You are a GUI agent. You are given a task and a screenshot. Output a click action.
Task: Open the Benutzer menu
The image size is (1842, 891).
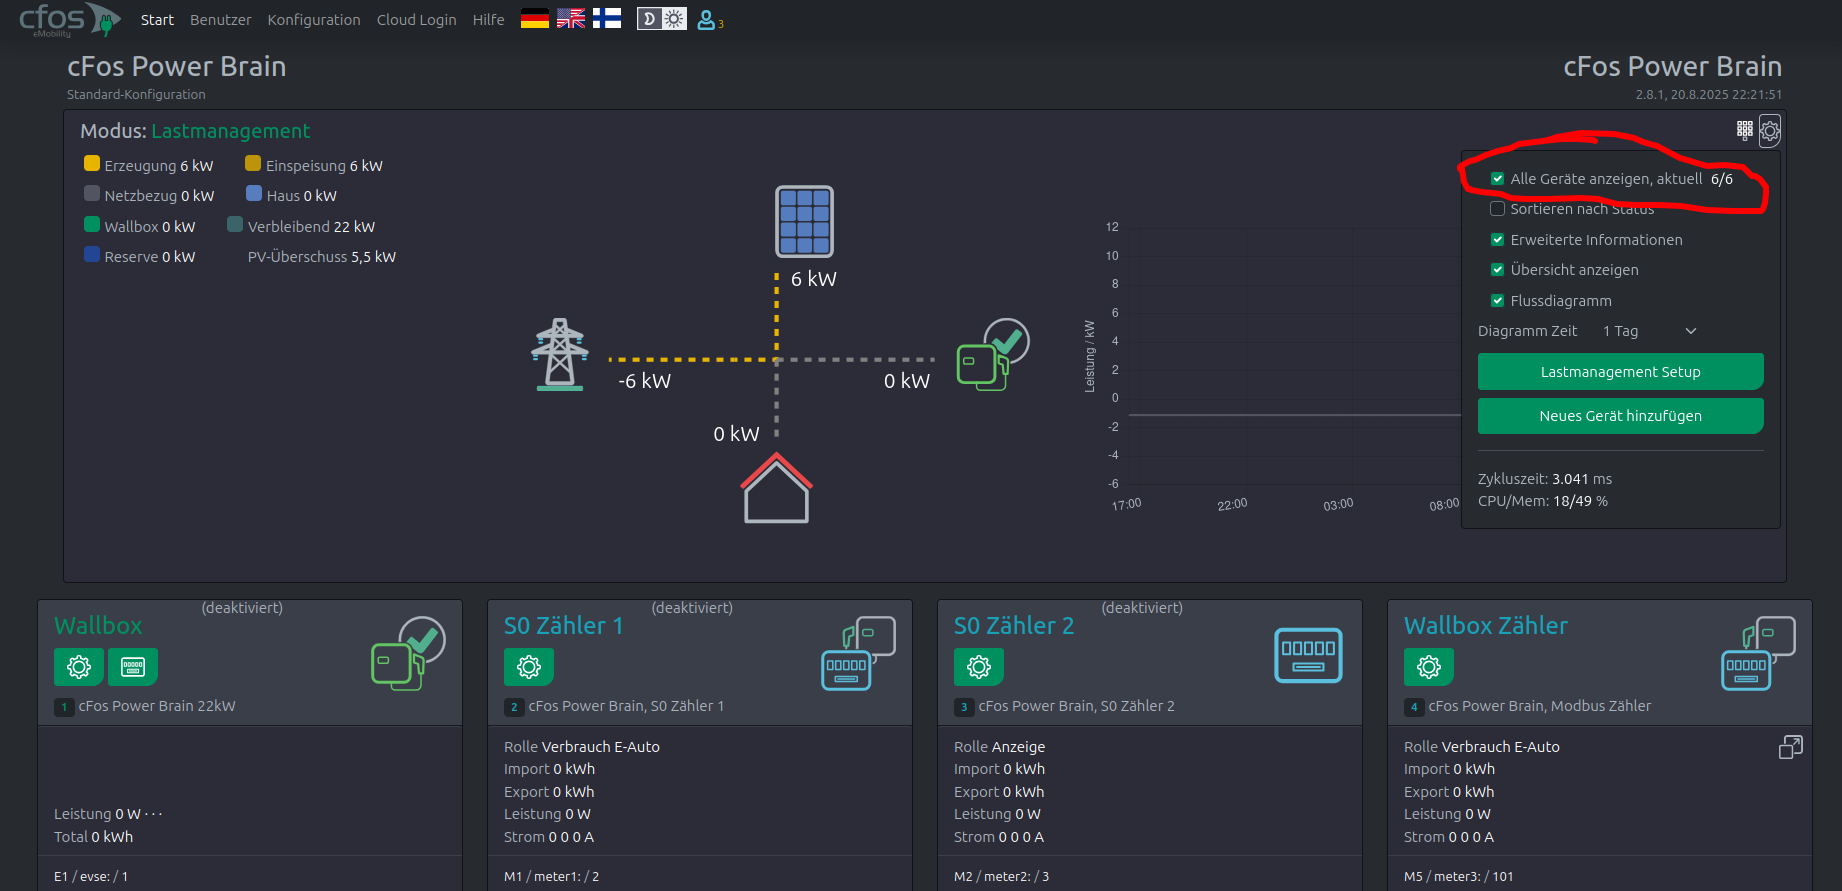221,20
